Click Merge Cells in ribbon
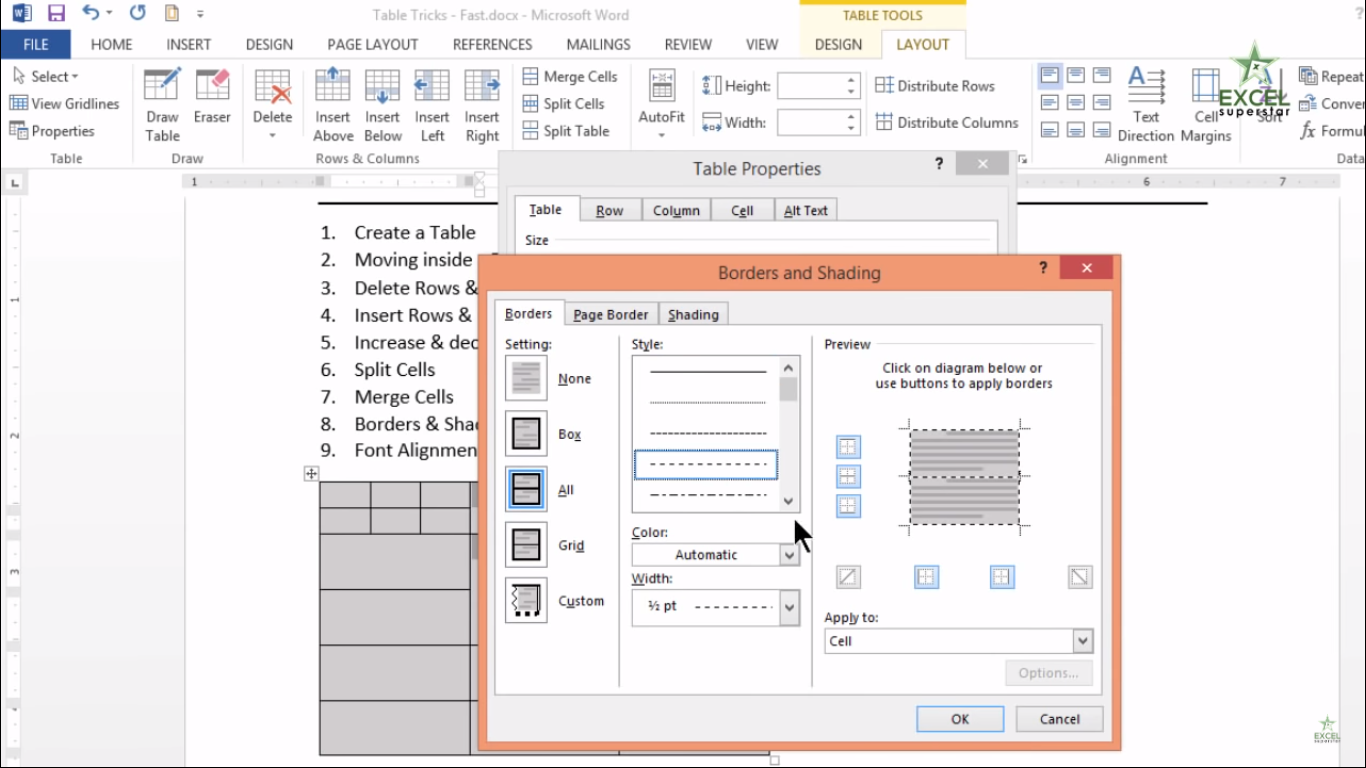Viewport: 1366px width, 768px height. coord(570,76)
